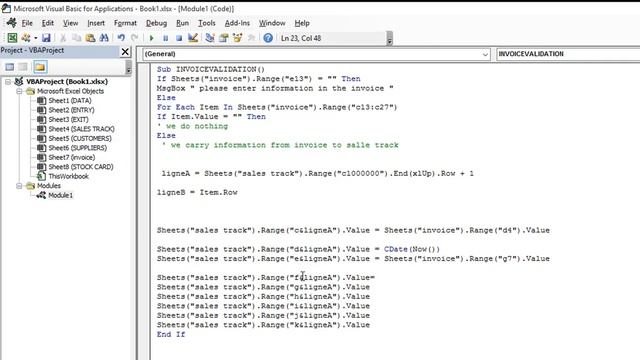The height and width of the screenshot is (360, 640).
Task: Click the 'End If' code line
Action: point(171,334)
